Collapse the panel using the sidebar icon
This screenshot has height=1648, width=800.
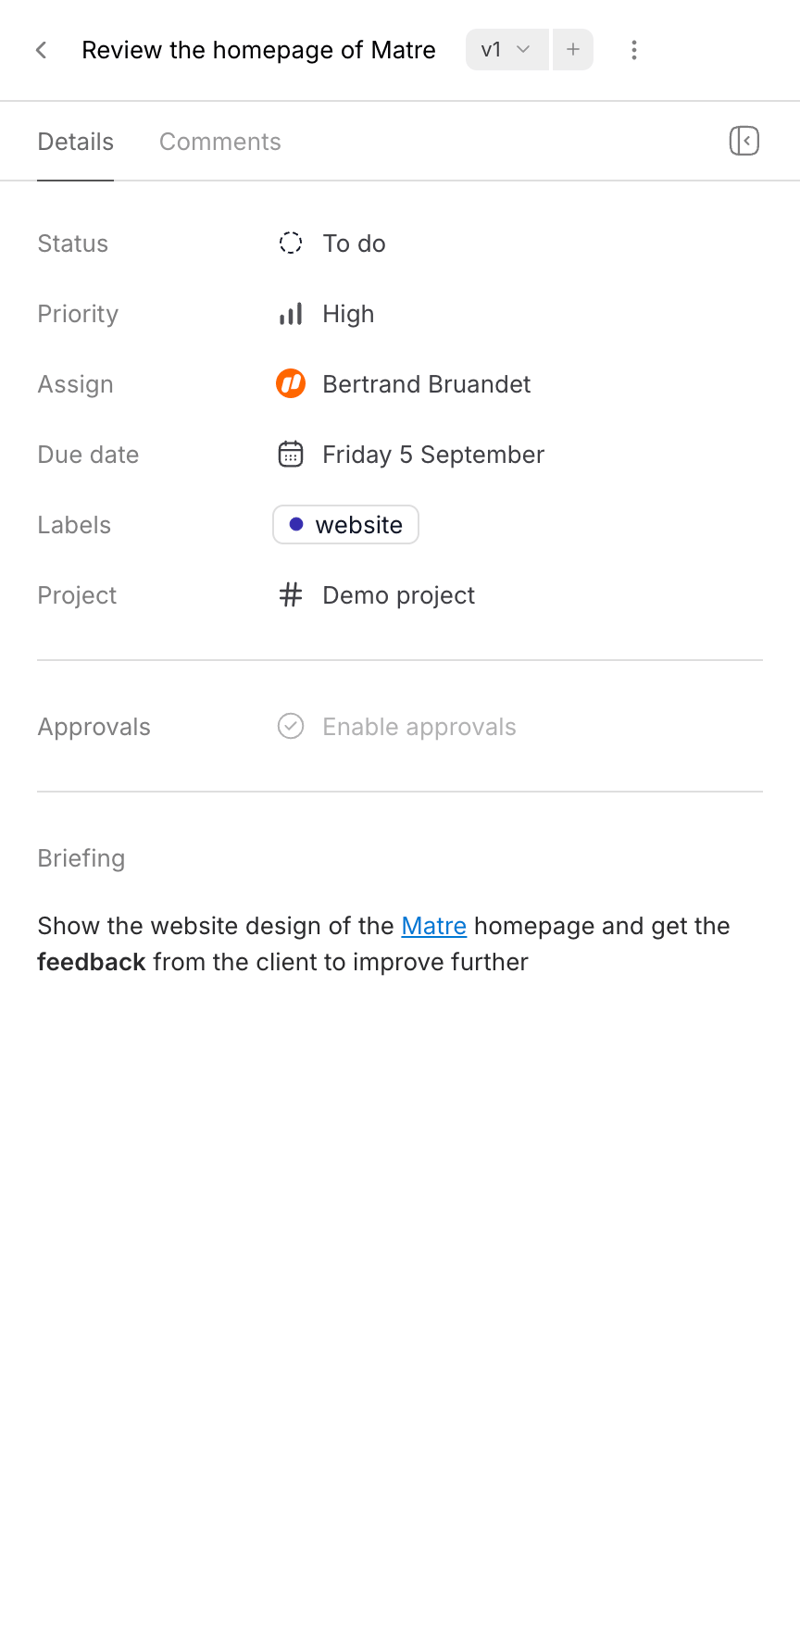[x=744, y=141]
